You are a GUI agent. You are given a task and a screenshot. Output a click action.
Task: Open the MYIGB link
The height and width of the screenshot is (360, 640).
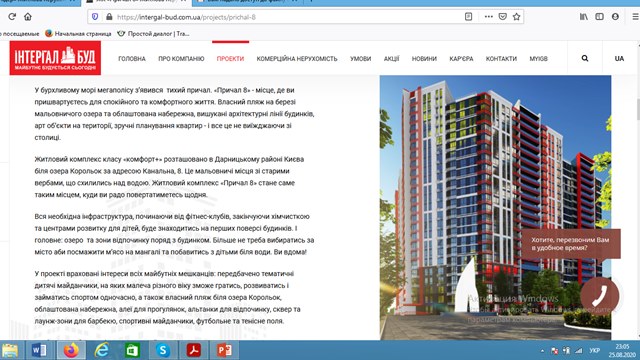coord(538,59)
